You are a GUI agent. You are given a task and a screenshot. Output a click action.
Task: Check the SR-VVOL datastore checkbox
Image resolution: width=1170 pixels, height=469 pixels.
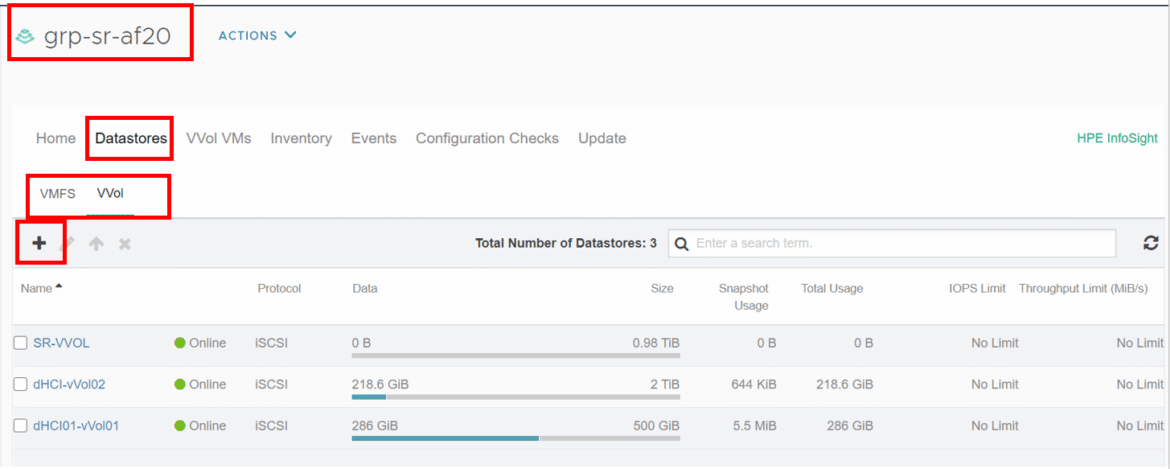coord(22,343)
